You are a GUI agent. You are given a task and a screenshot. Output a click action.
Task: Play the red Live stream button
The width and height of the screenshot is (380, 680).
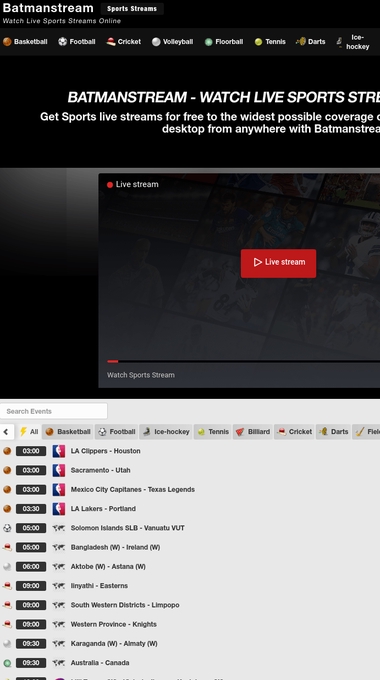278,263
